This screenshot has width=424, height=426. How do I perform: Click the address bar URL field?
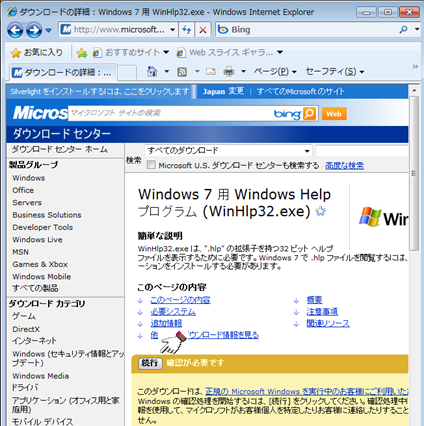(113, 30)
